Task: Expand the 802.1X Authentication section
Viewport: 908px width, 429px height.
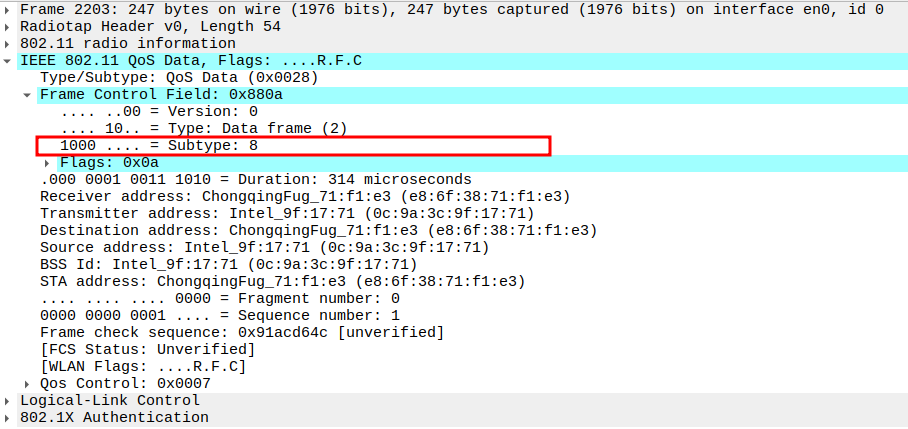Action: point(9,417)
